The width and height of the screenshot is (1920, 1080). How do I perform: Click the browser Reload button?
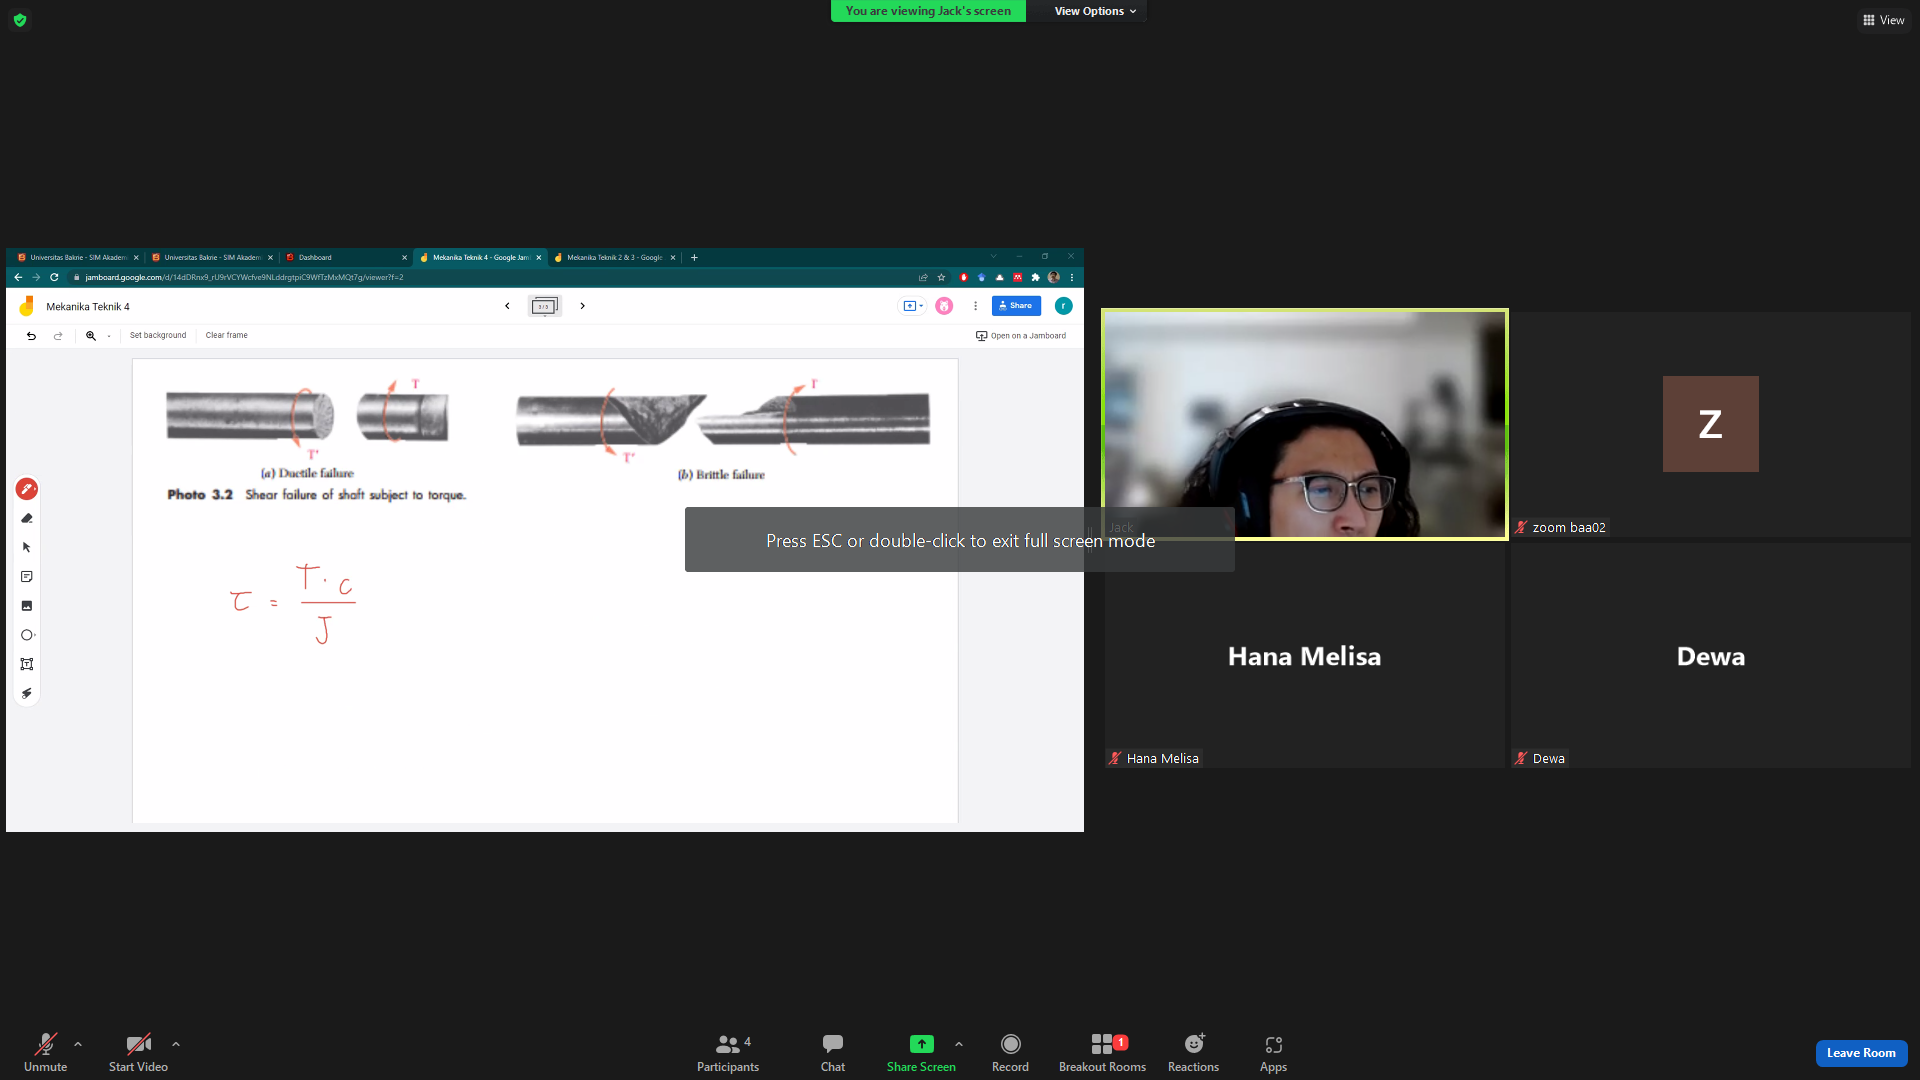pos(54,278)
